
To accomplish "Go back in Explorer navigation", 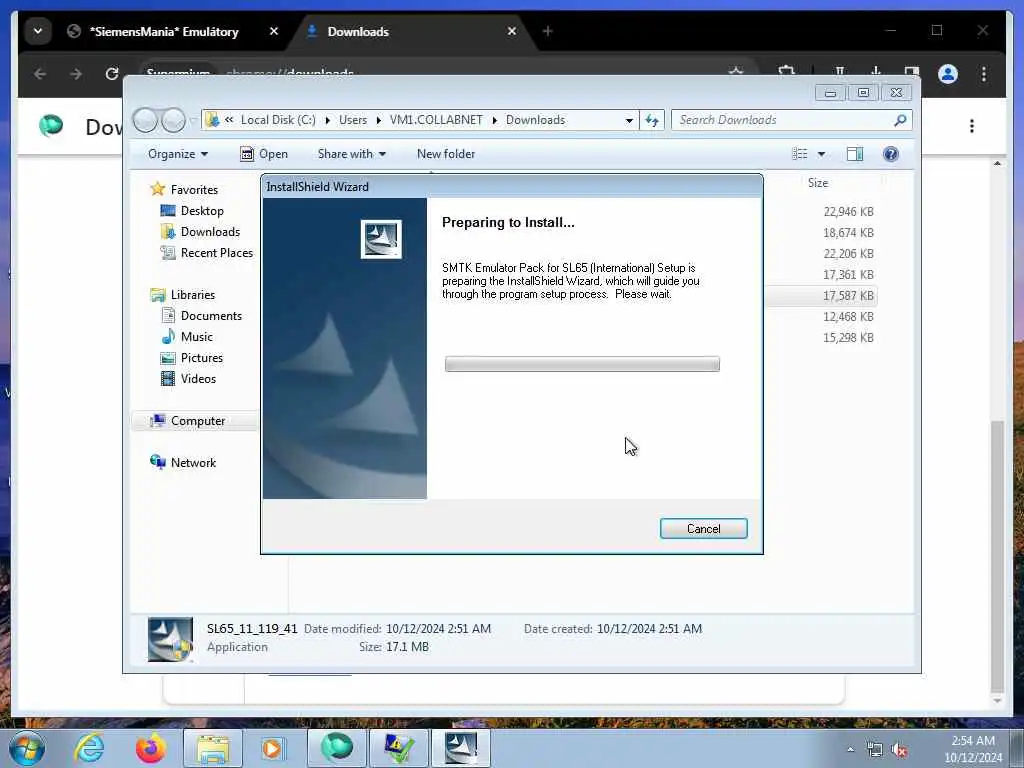I will point(145,120).
